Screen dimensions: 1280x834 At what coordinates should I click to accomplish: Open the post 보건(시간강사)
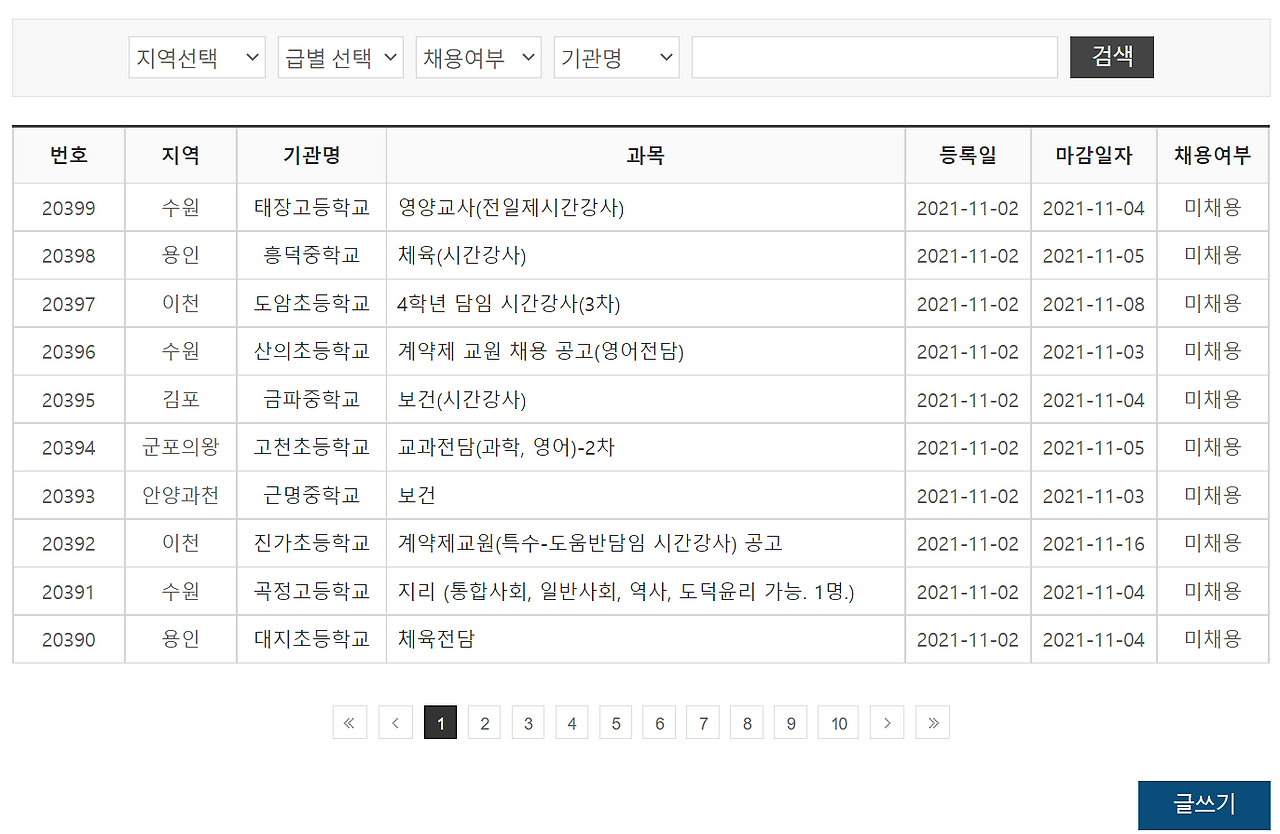coord(462,400)
